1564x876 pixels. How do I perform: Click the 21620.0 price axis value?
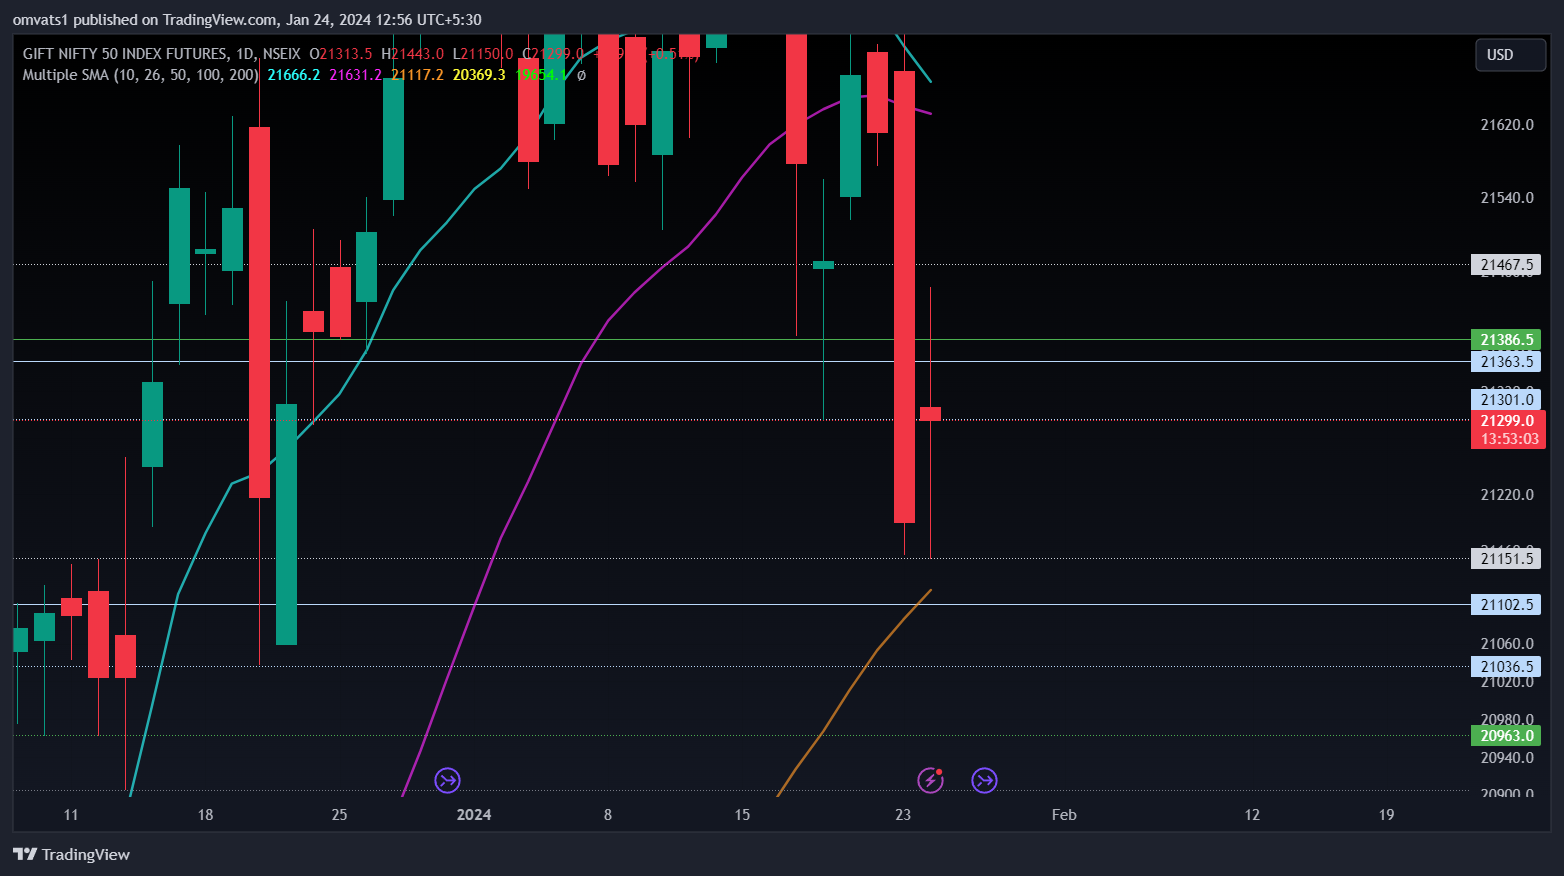click(x=1507, y=125)
